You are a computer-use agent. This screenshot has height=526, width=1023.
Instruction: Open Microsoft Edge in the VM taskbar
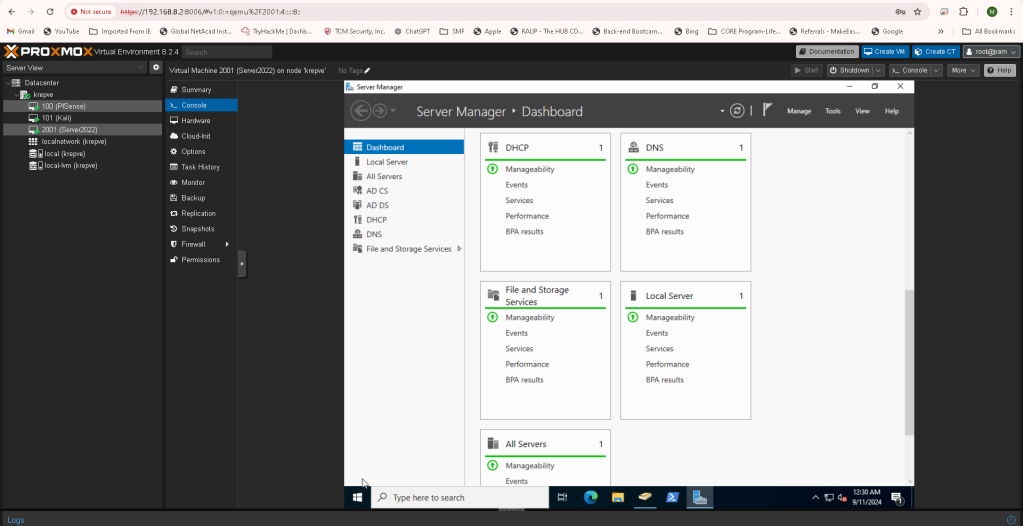590,497
